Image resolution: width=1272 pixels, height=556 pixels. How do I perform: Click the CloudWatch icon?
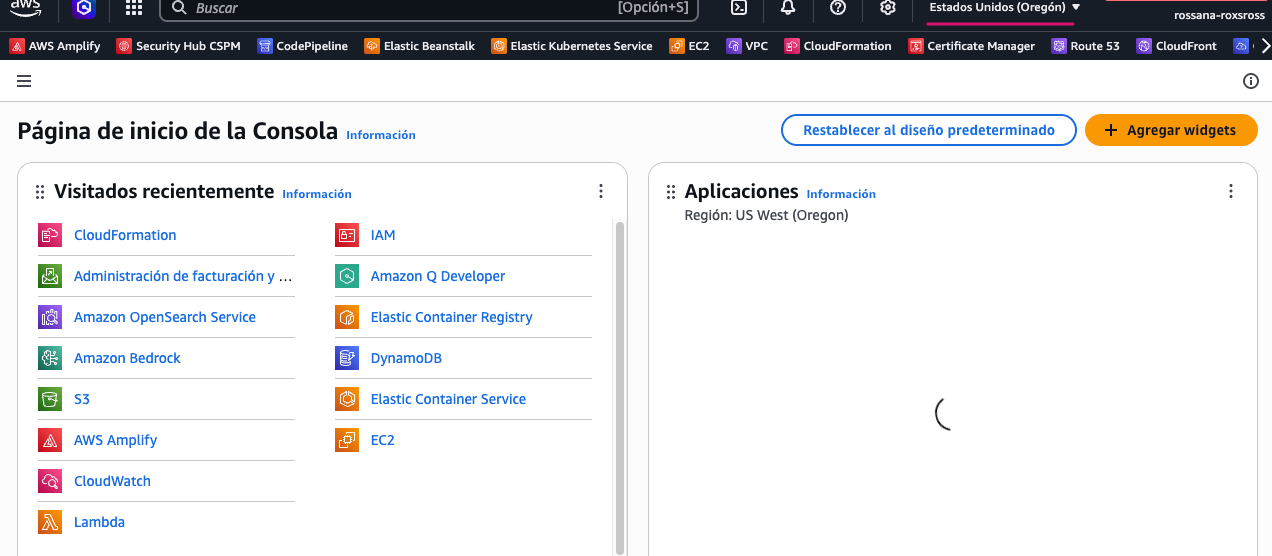coord(50,481)
